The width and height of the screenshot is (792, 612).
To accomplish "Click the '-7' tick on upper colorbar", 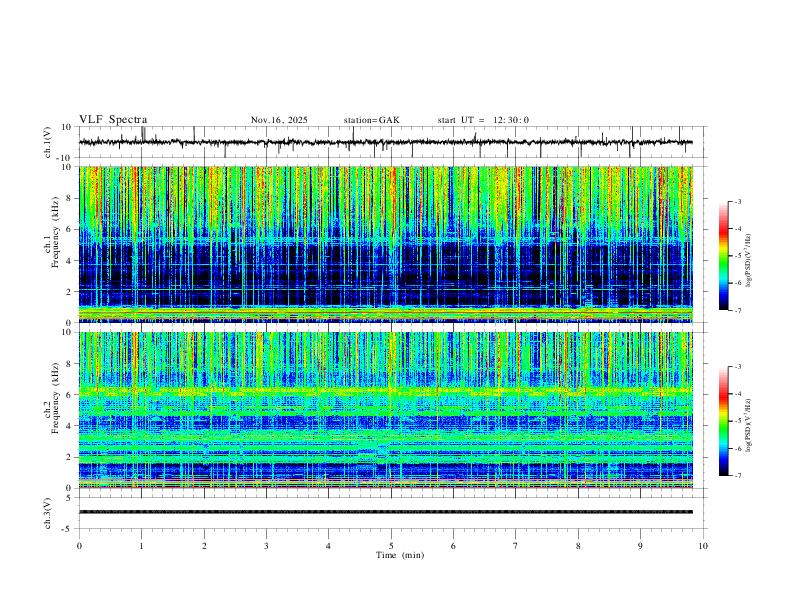I will point(738,311).
